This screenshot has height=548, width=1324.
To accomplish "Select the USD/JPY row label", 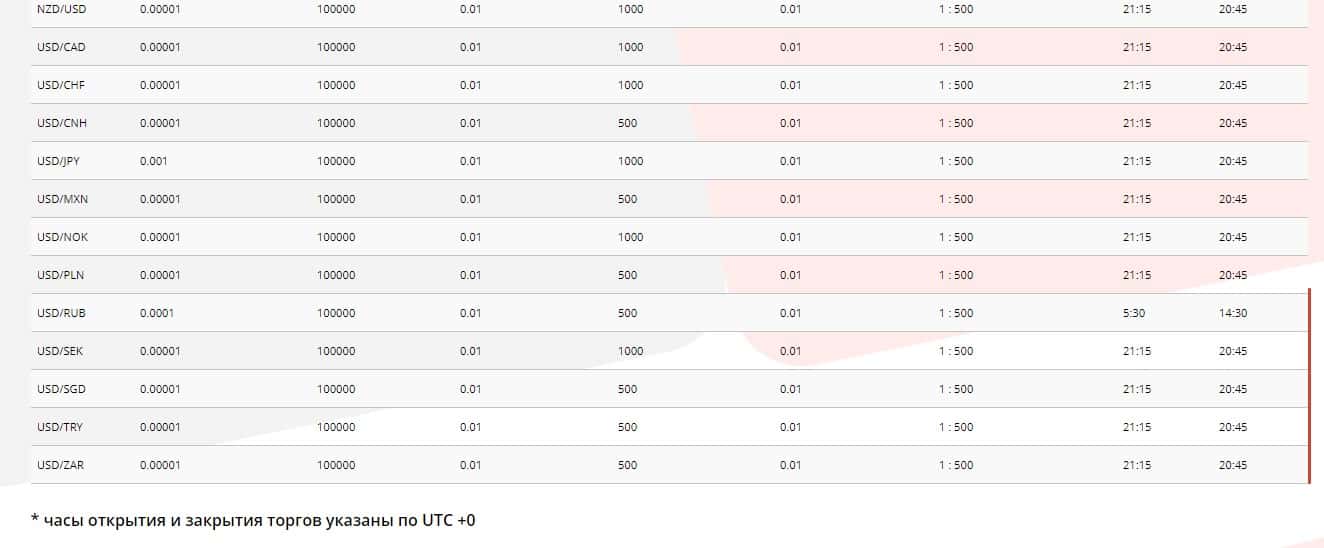I will pyautogui.click(x=58, y=161).
